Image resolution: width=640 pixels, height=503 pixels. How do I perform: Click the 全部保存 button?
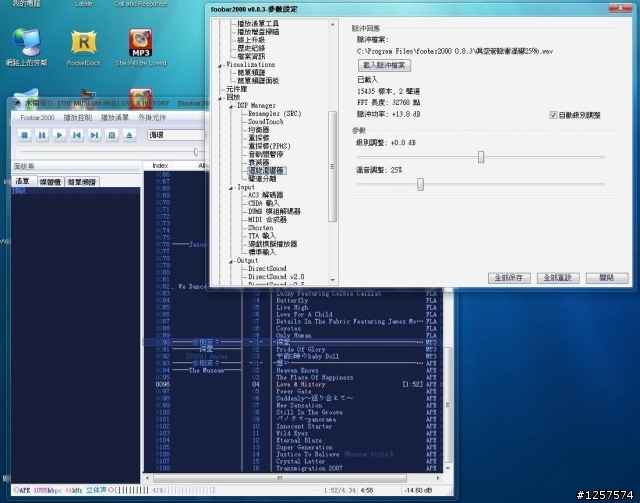pyautogui.click(x=509, y=278)
